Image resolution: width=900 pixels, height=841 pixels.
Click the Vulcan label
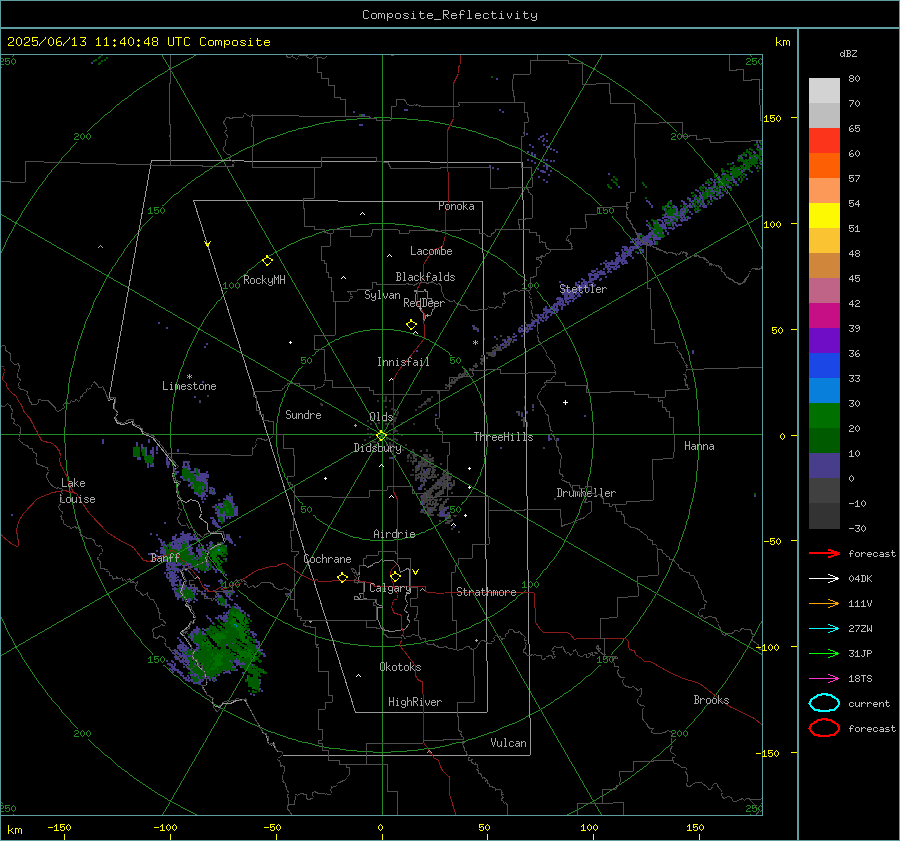(509, 743)
